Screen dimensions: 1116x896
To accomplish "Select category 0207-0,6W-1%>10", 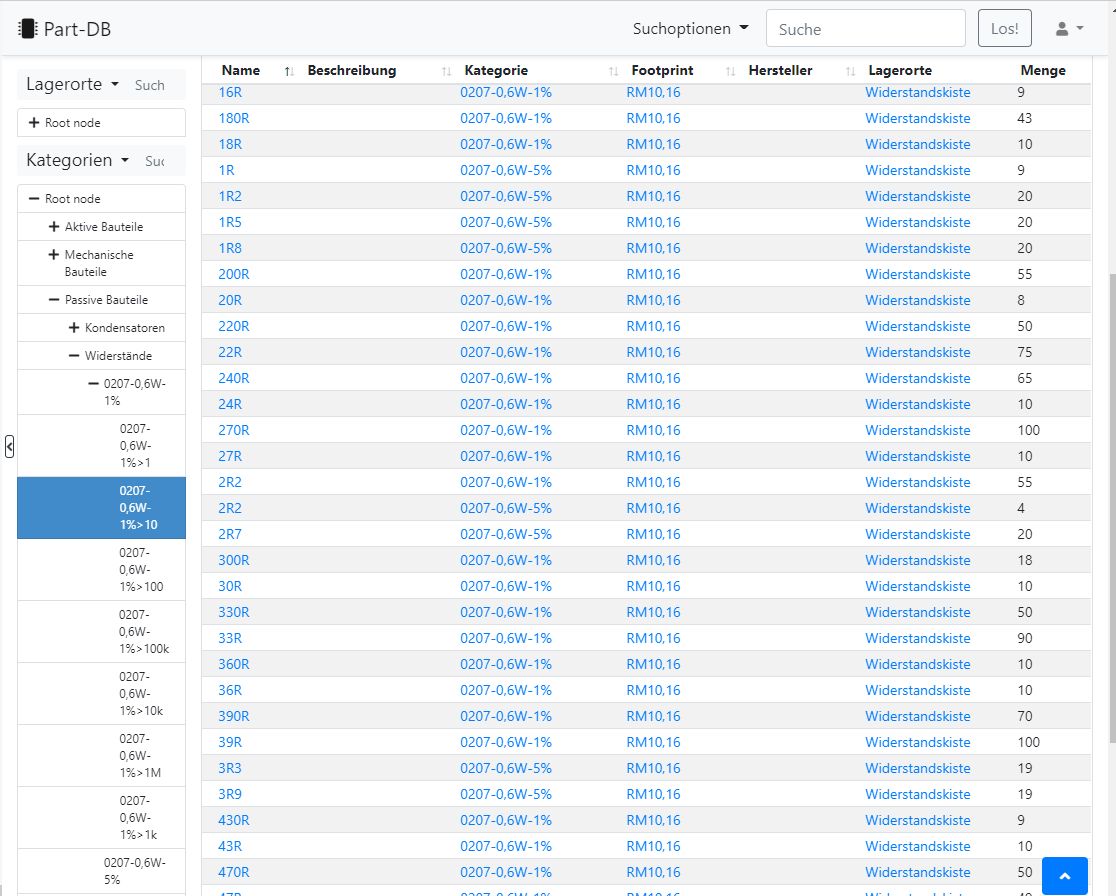I will pos(101,507).
